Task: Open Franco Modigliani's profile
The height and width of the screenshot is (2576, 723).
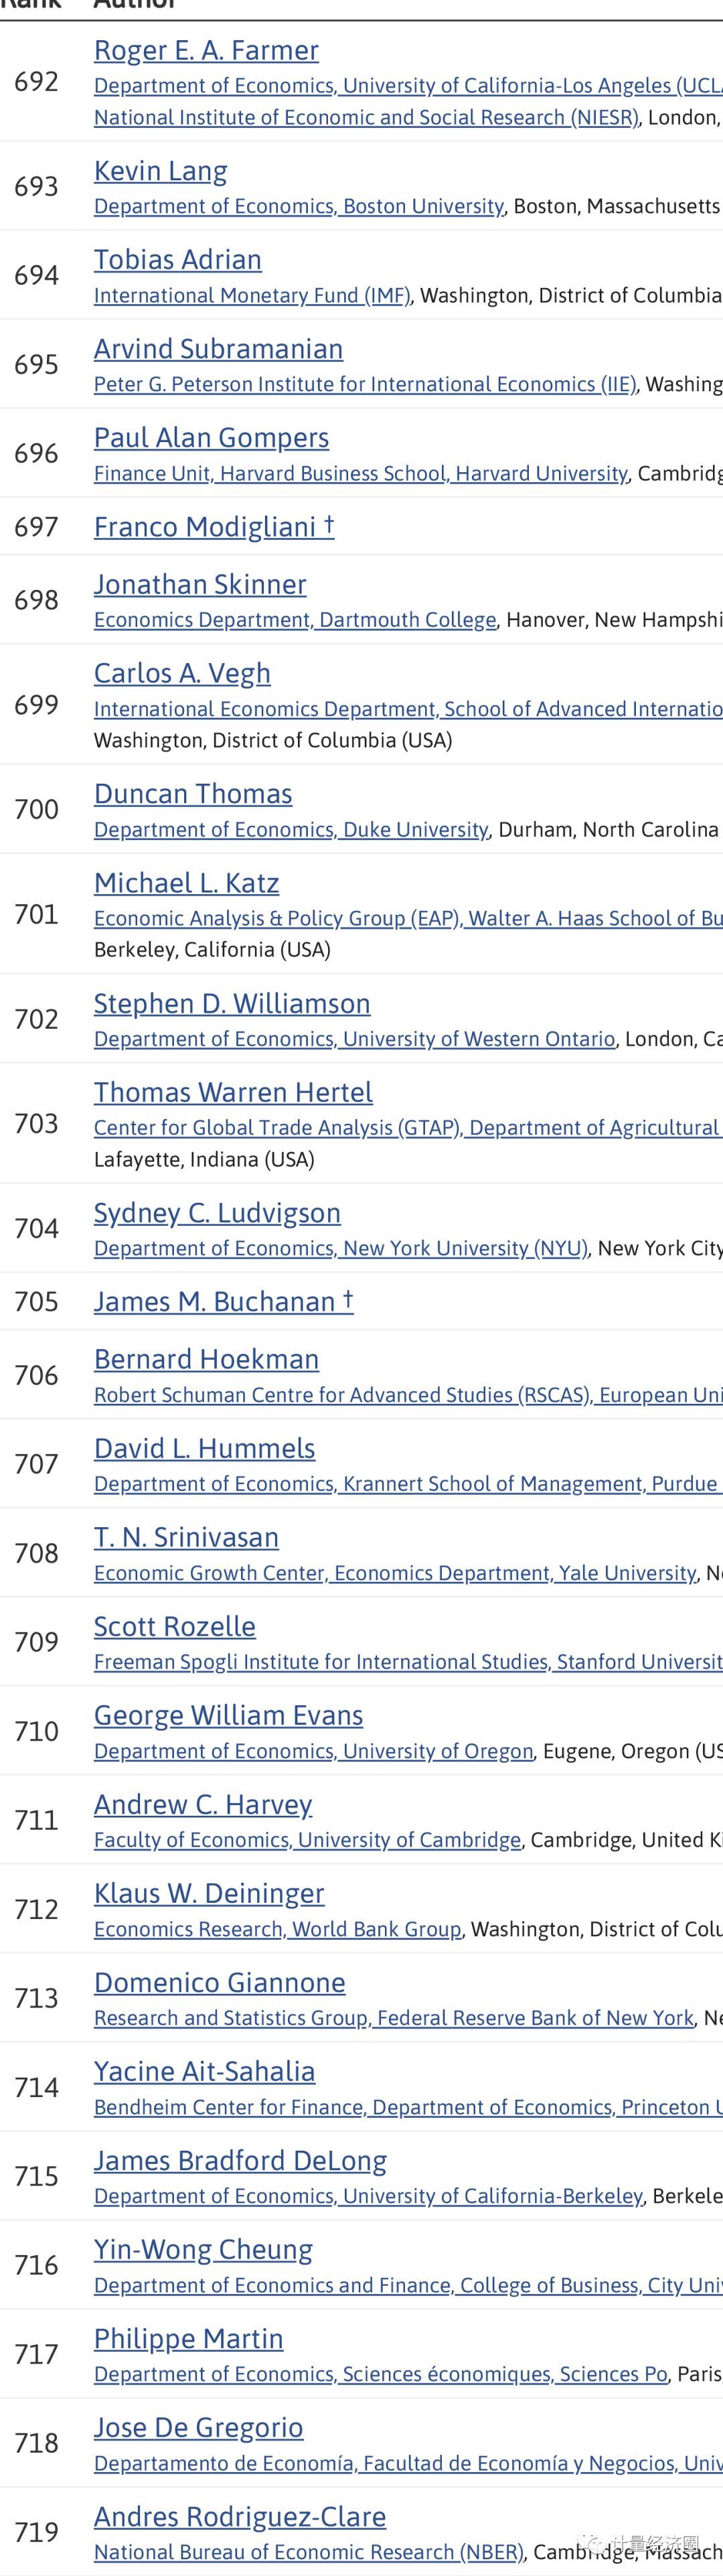Action: [x=205, y=527]
